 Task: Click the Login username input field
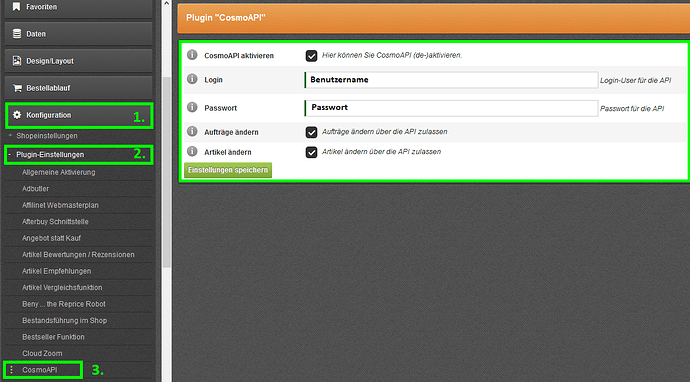pos(451,80)
